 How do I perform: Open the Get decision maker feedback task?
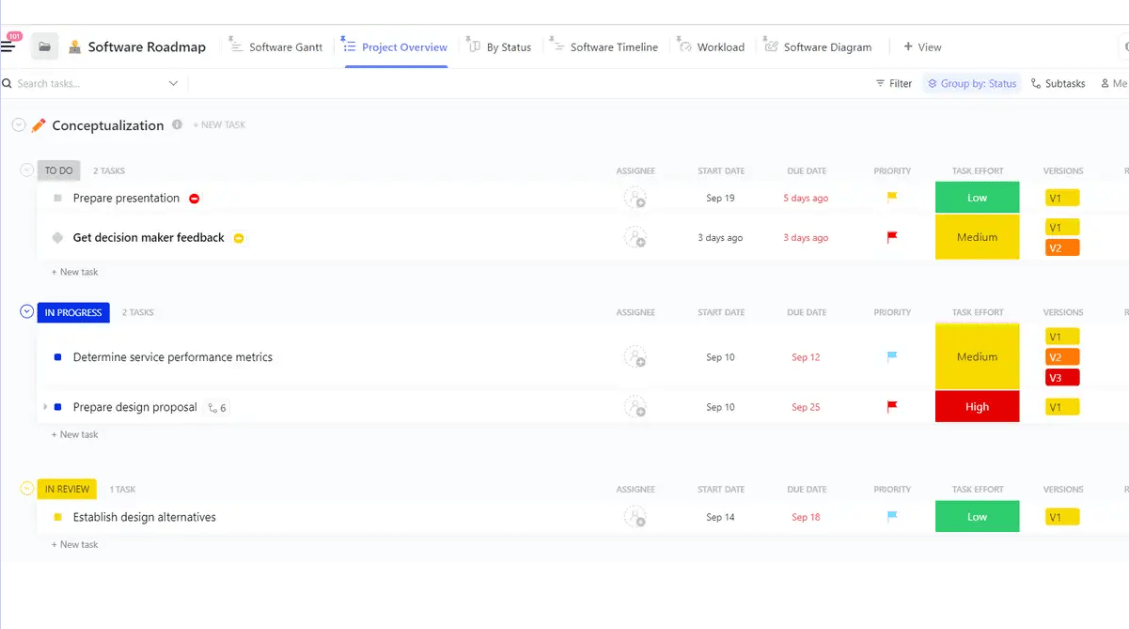click(148, 237)
